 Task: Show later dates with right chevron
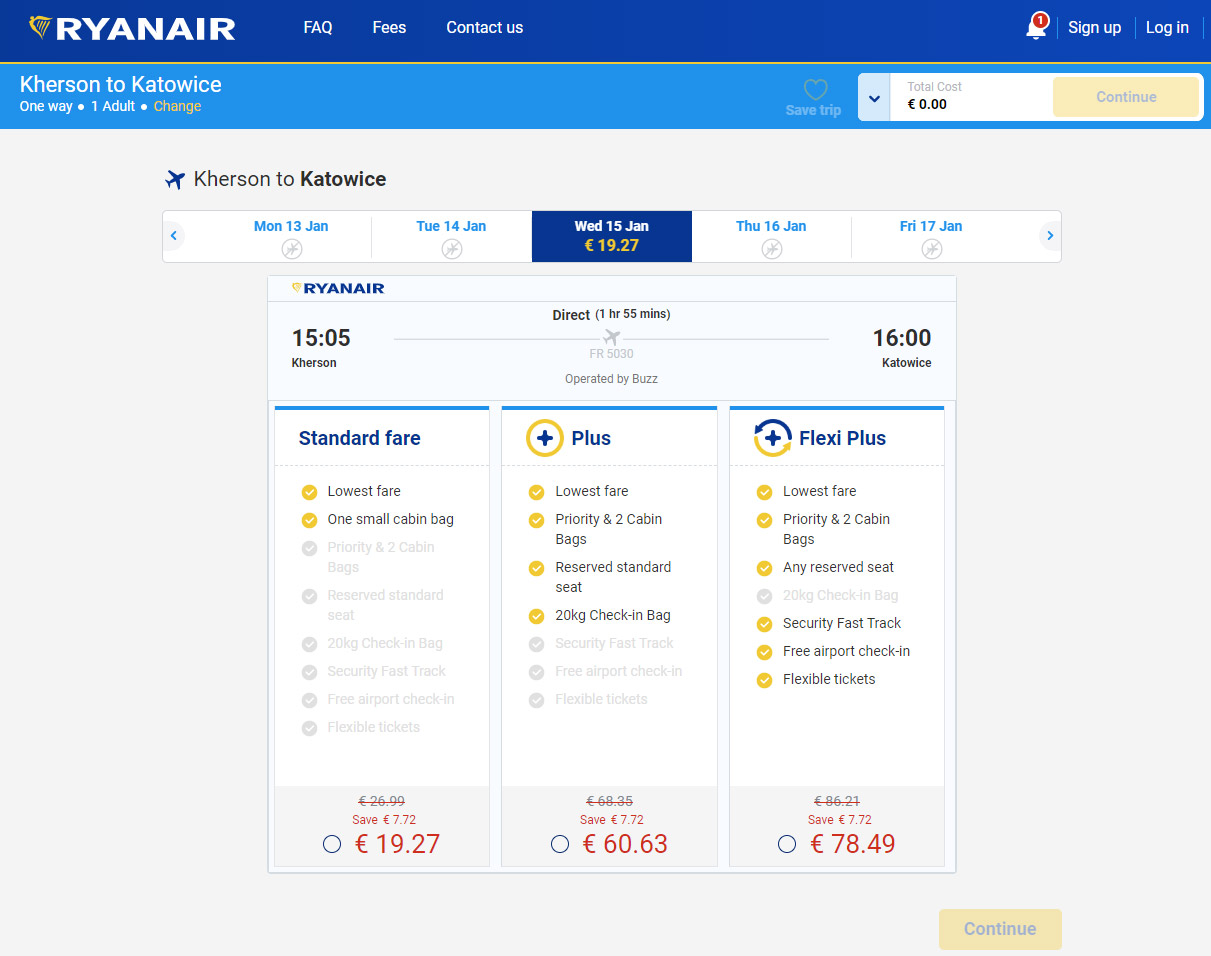(x=1049, y=236)
